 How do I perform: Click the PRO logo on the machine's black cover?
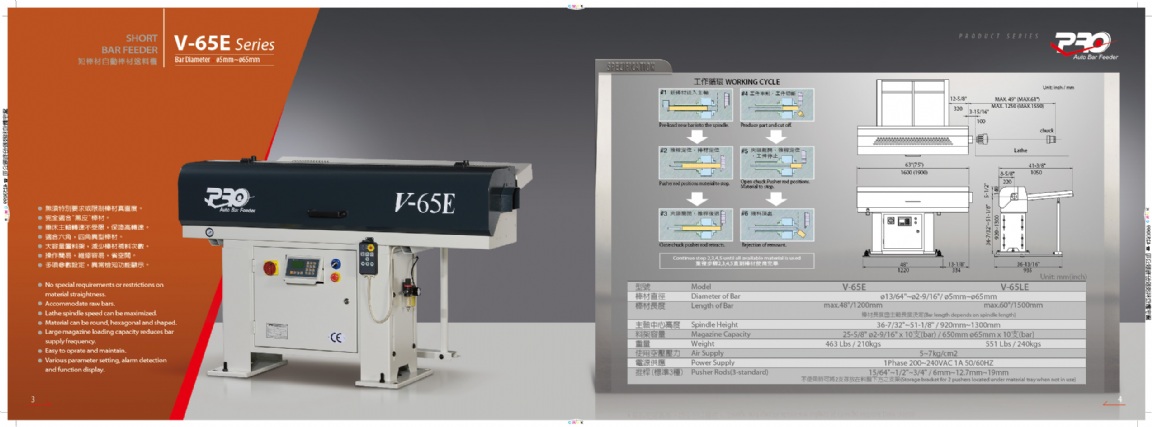click(226, 198)
